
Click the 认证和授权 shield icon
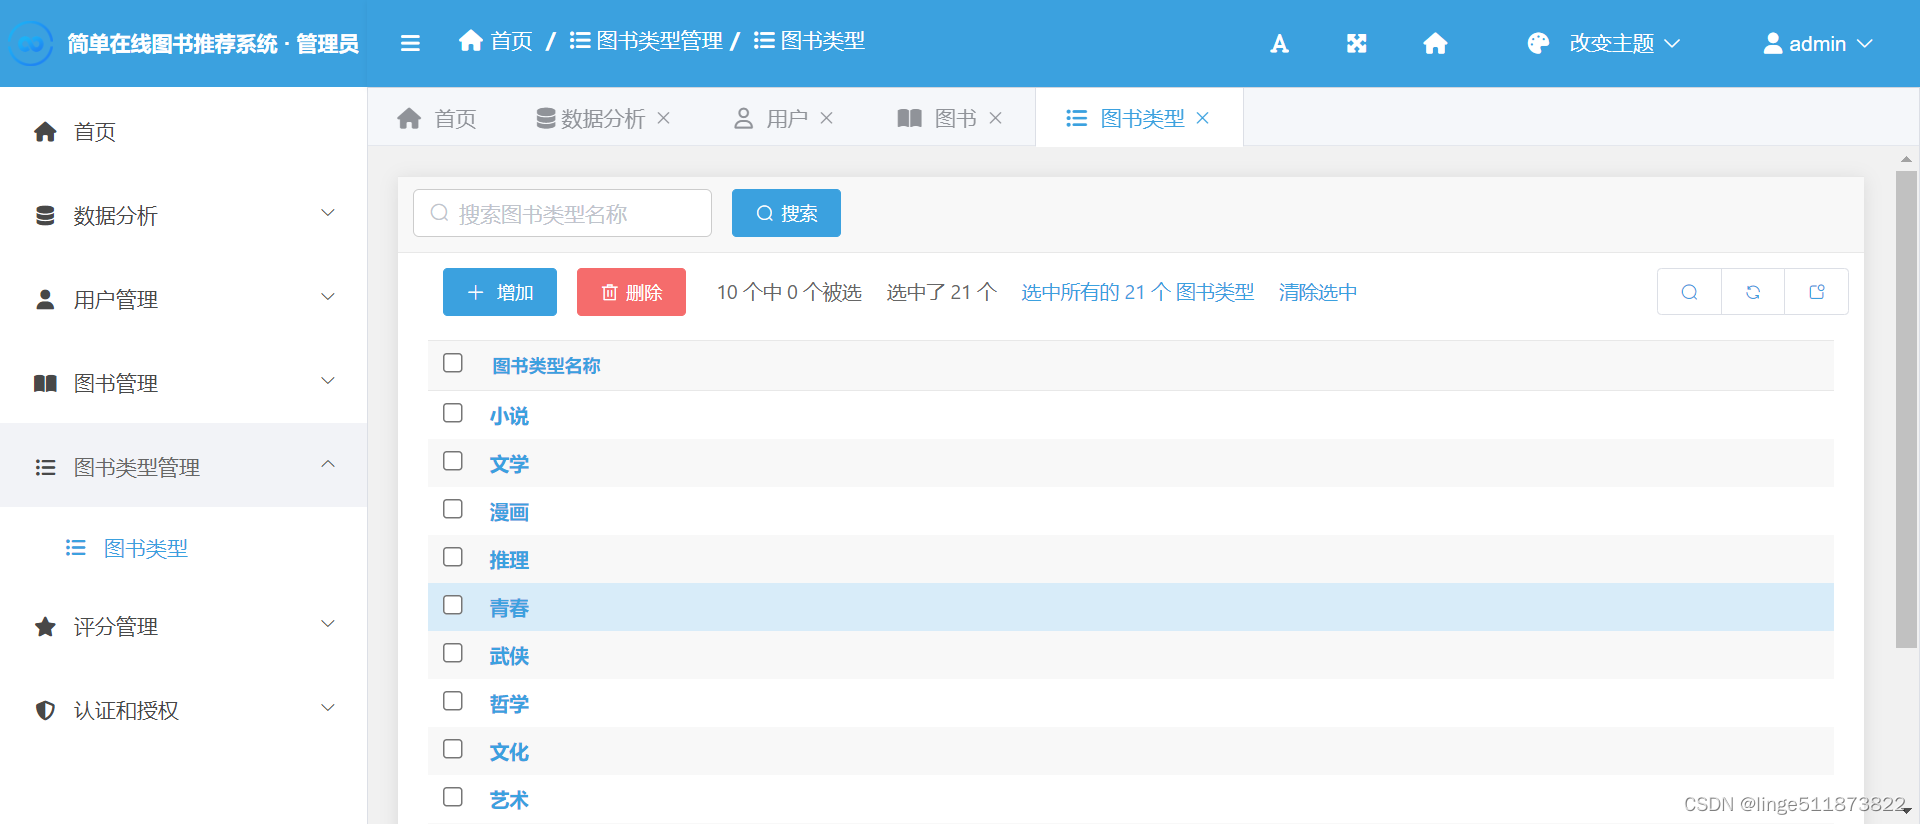coord(45,711)
